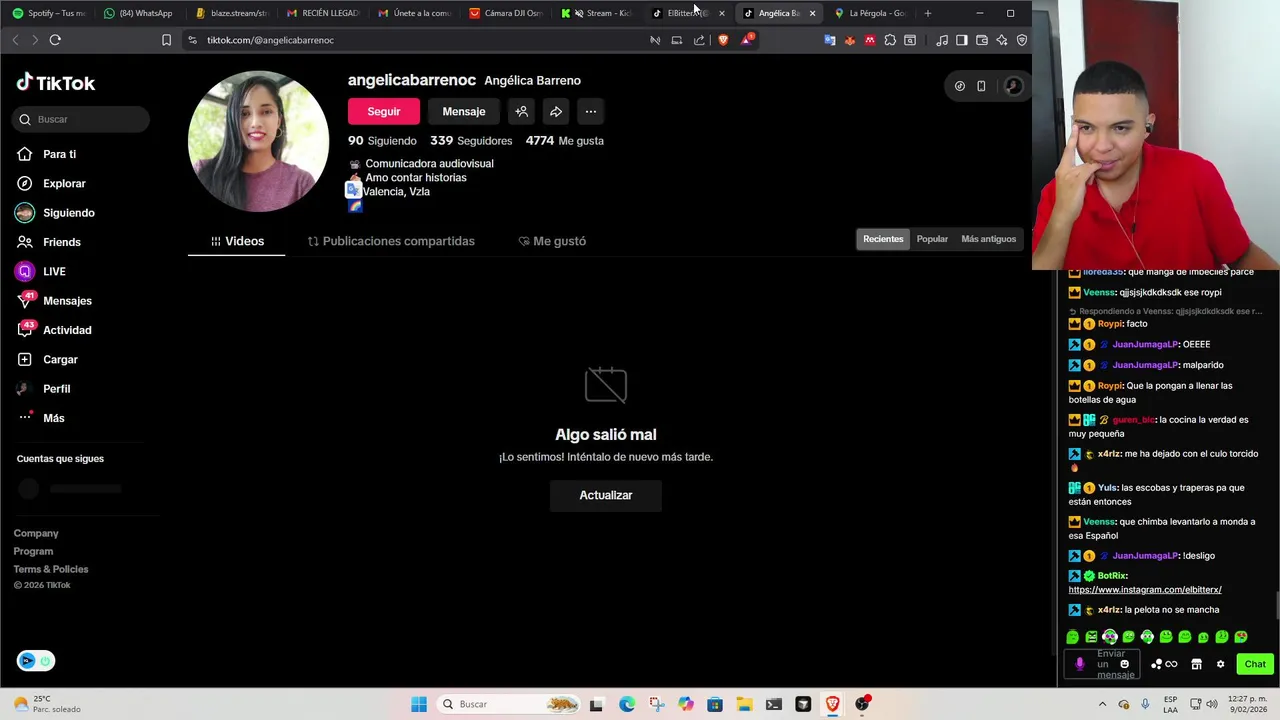
Task: Click the add-friend icon beside Mensaje
Action: coord(521,112)
